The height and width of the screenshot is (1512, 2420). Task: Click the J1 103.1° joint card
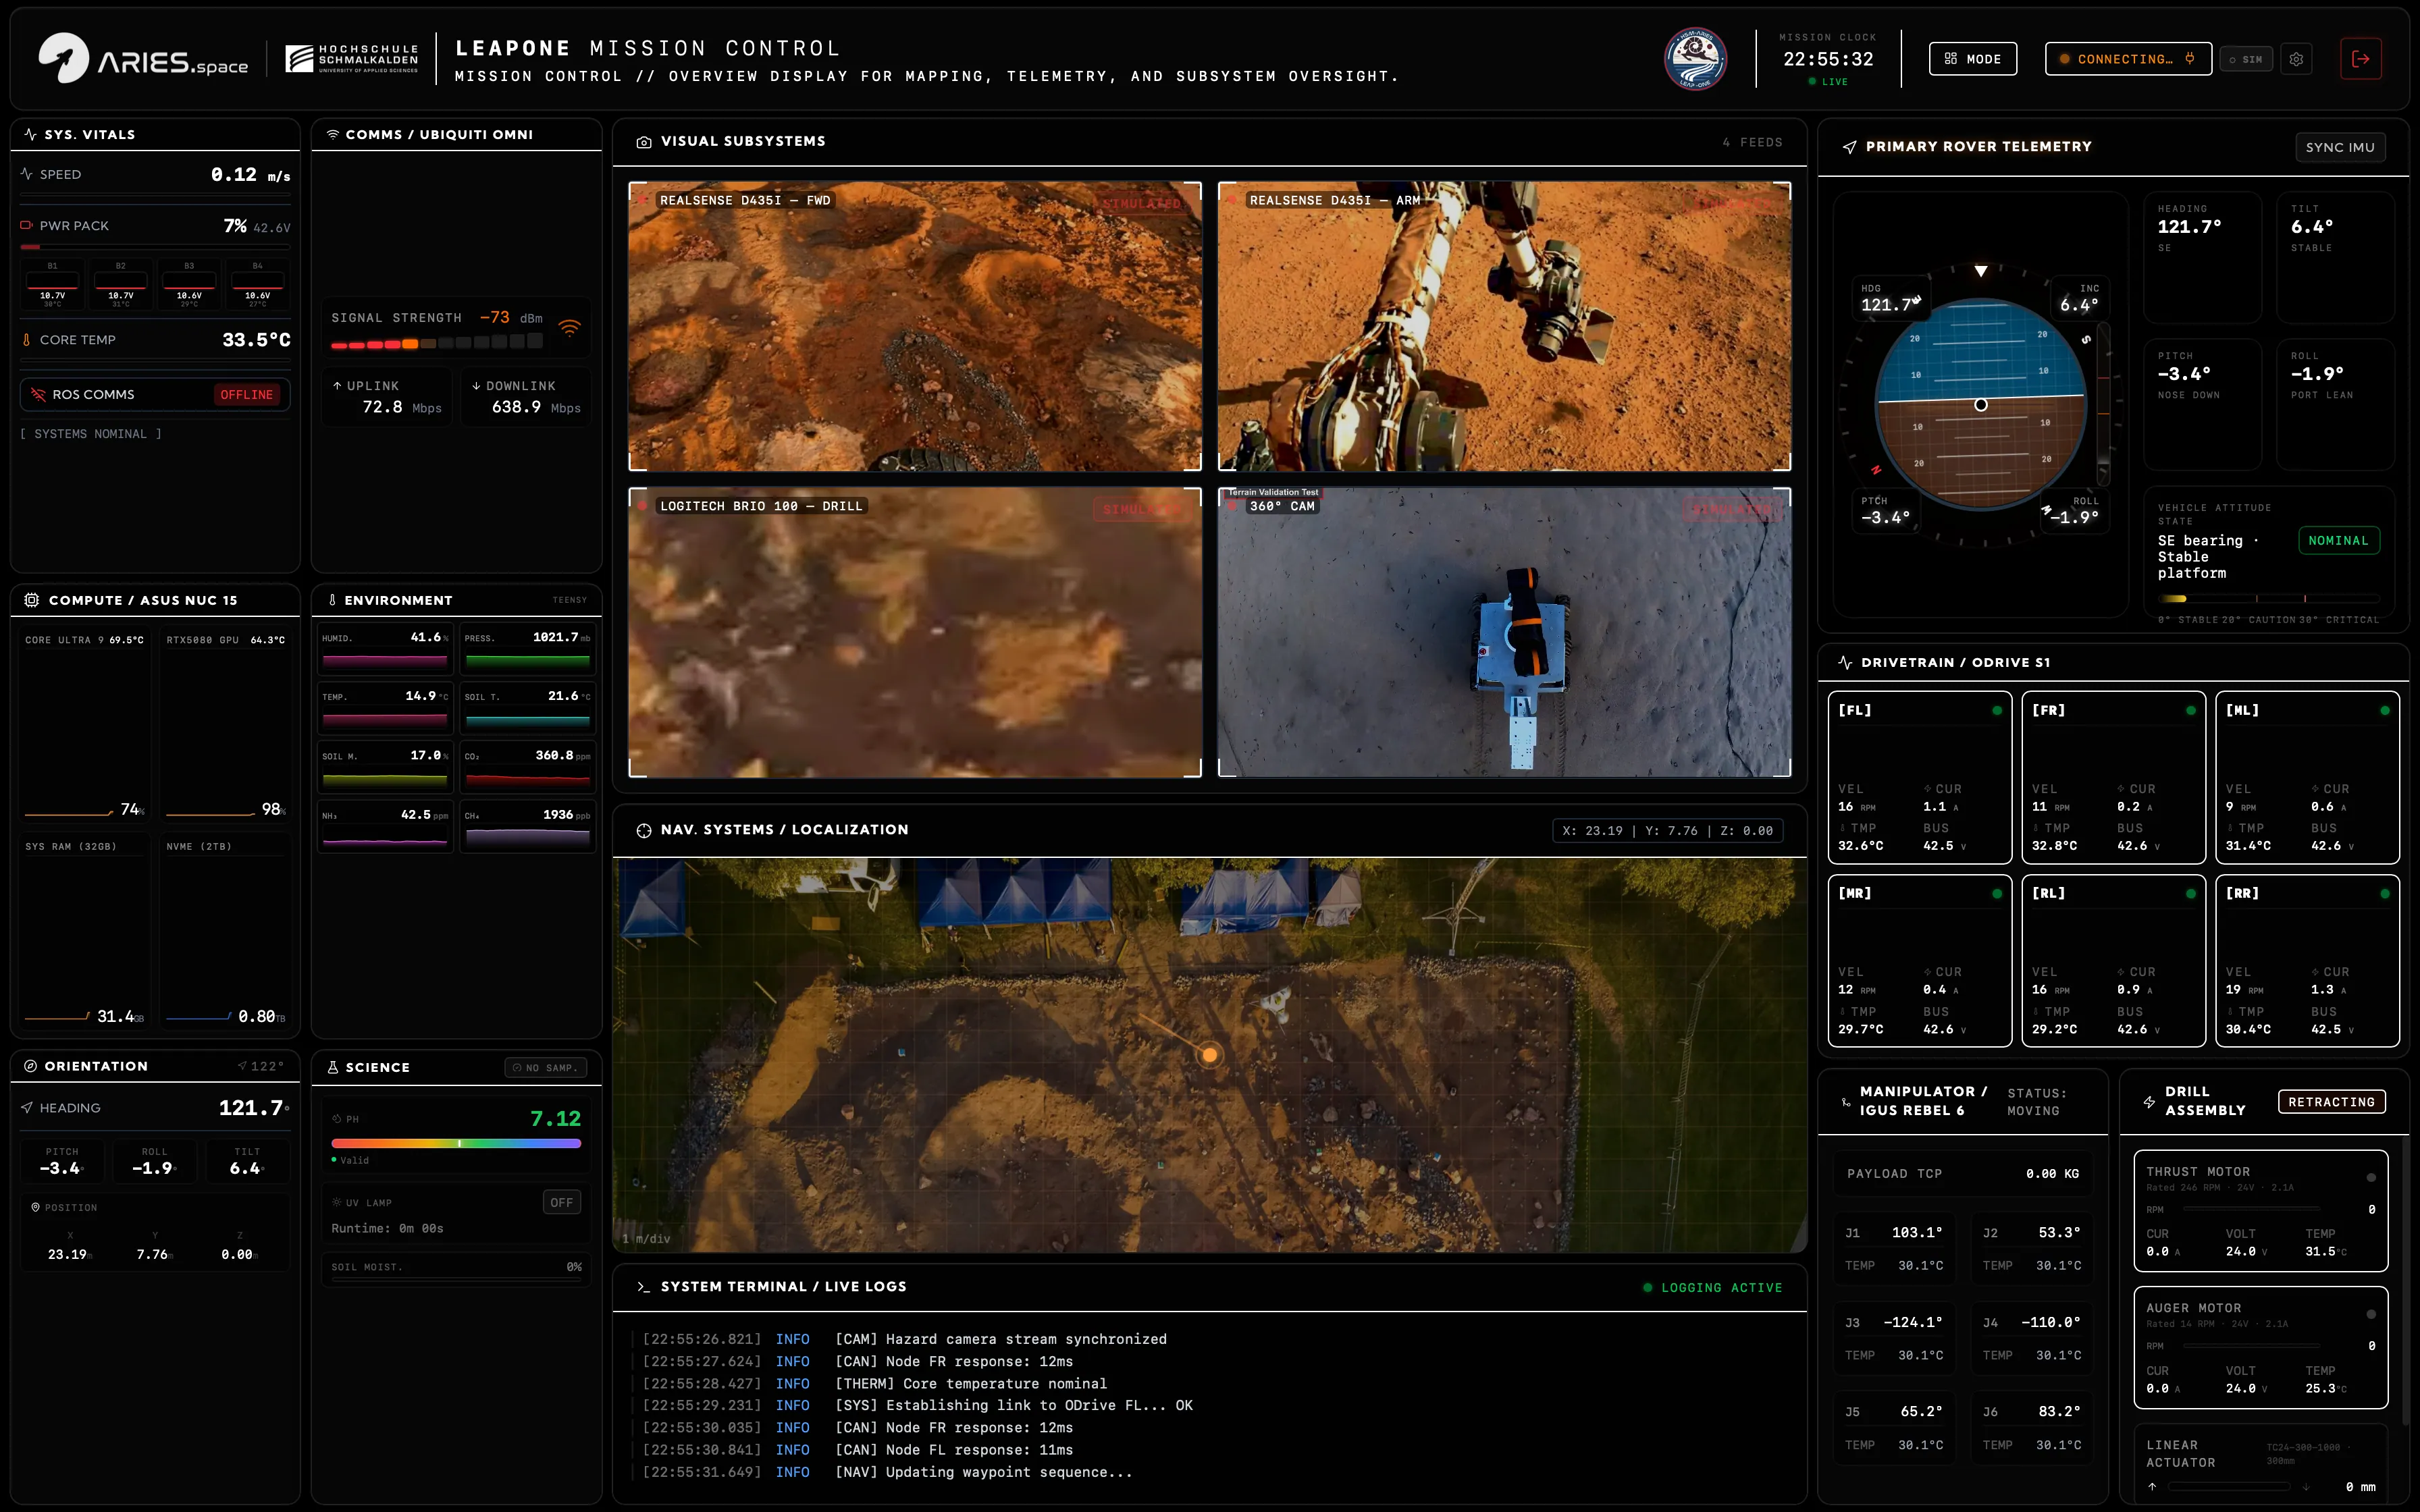click(1894, 1249)
